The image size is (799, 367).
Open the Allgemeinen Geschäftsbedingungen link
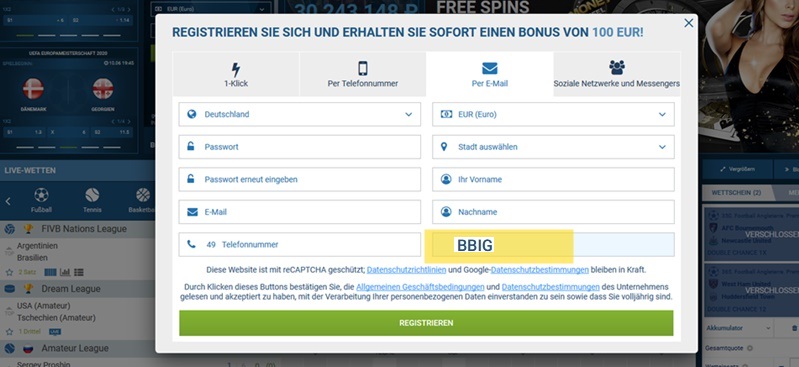coord(420,287)
